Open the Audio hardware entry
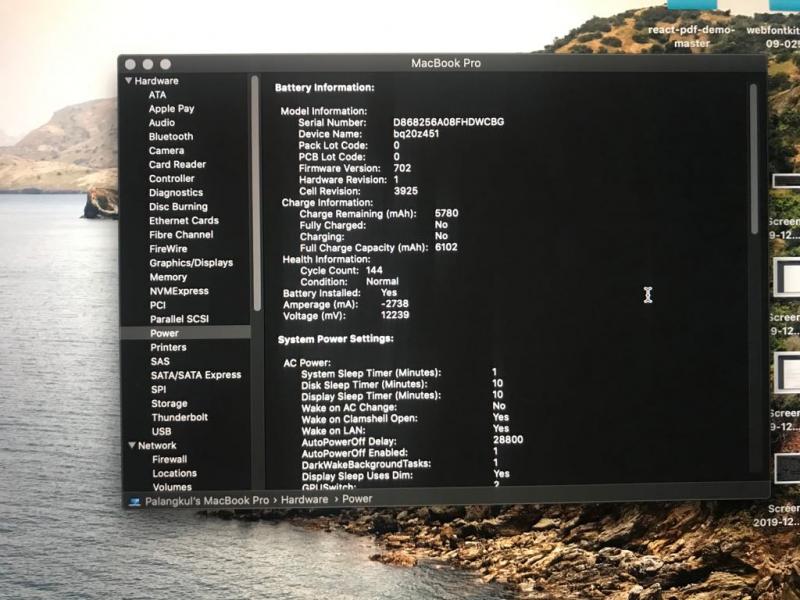 click(x=162, y=122)
